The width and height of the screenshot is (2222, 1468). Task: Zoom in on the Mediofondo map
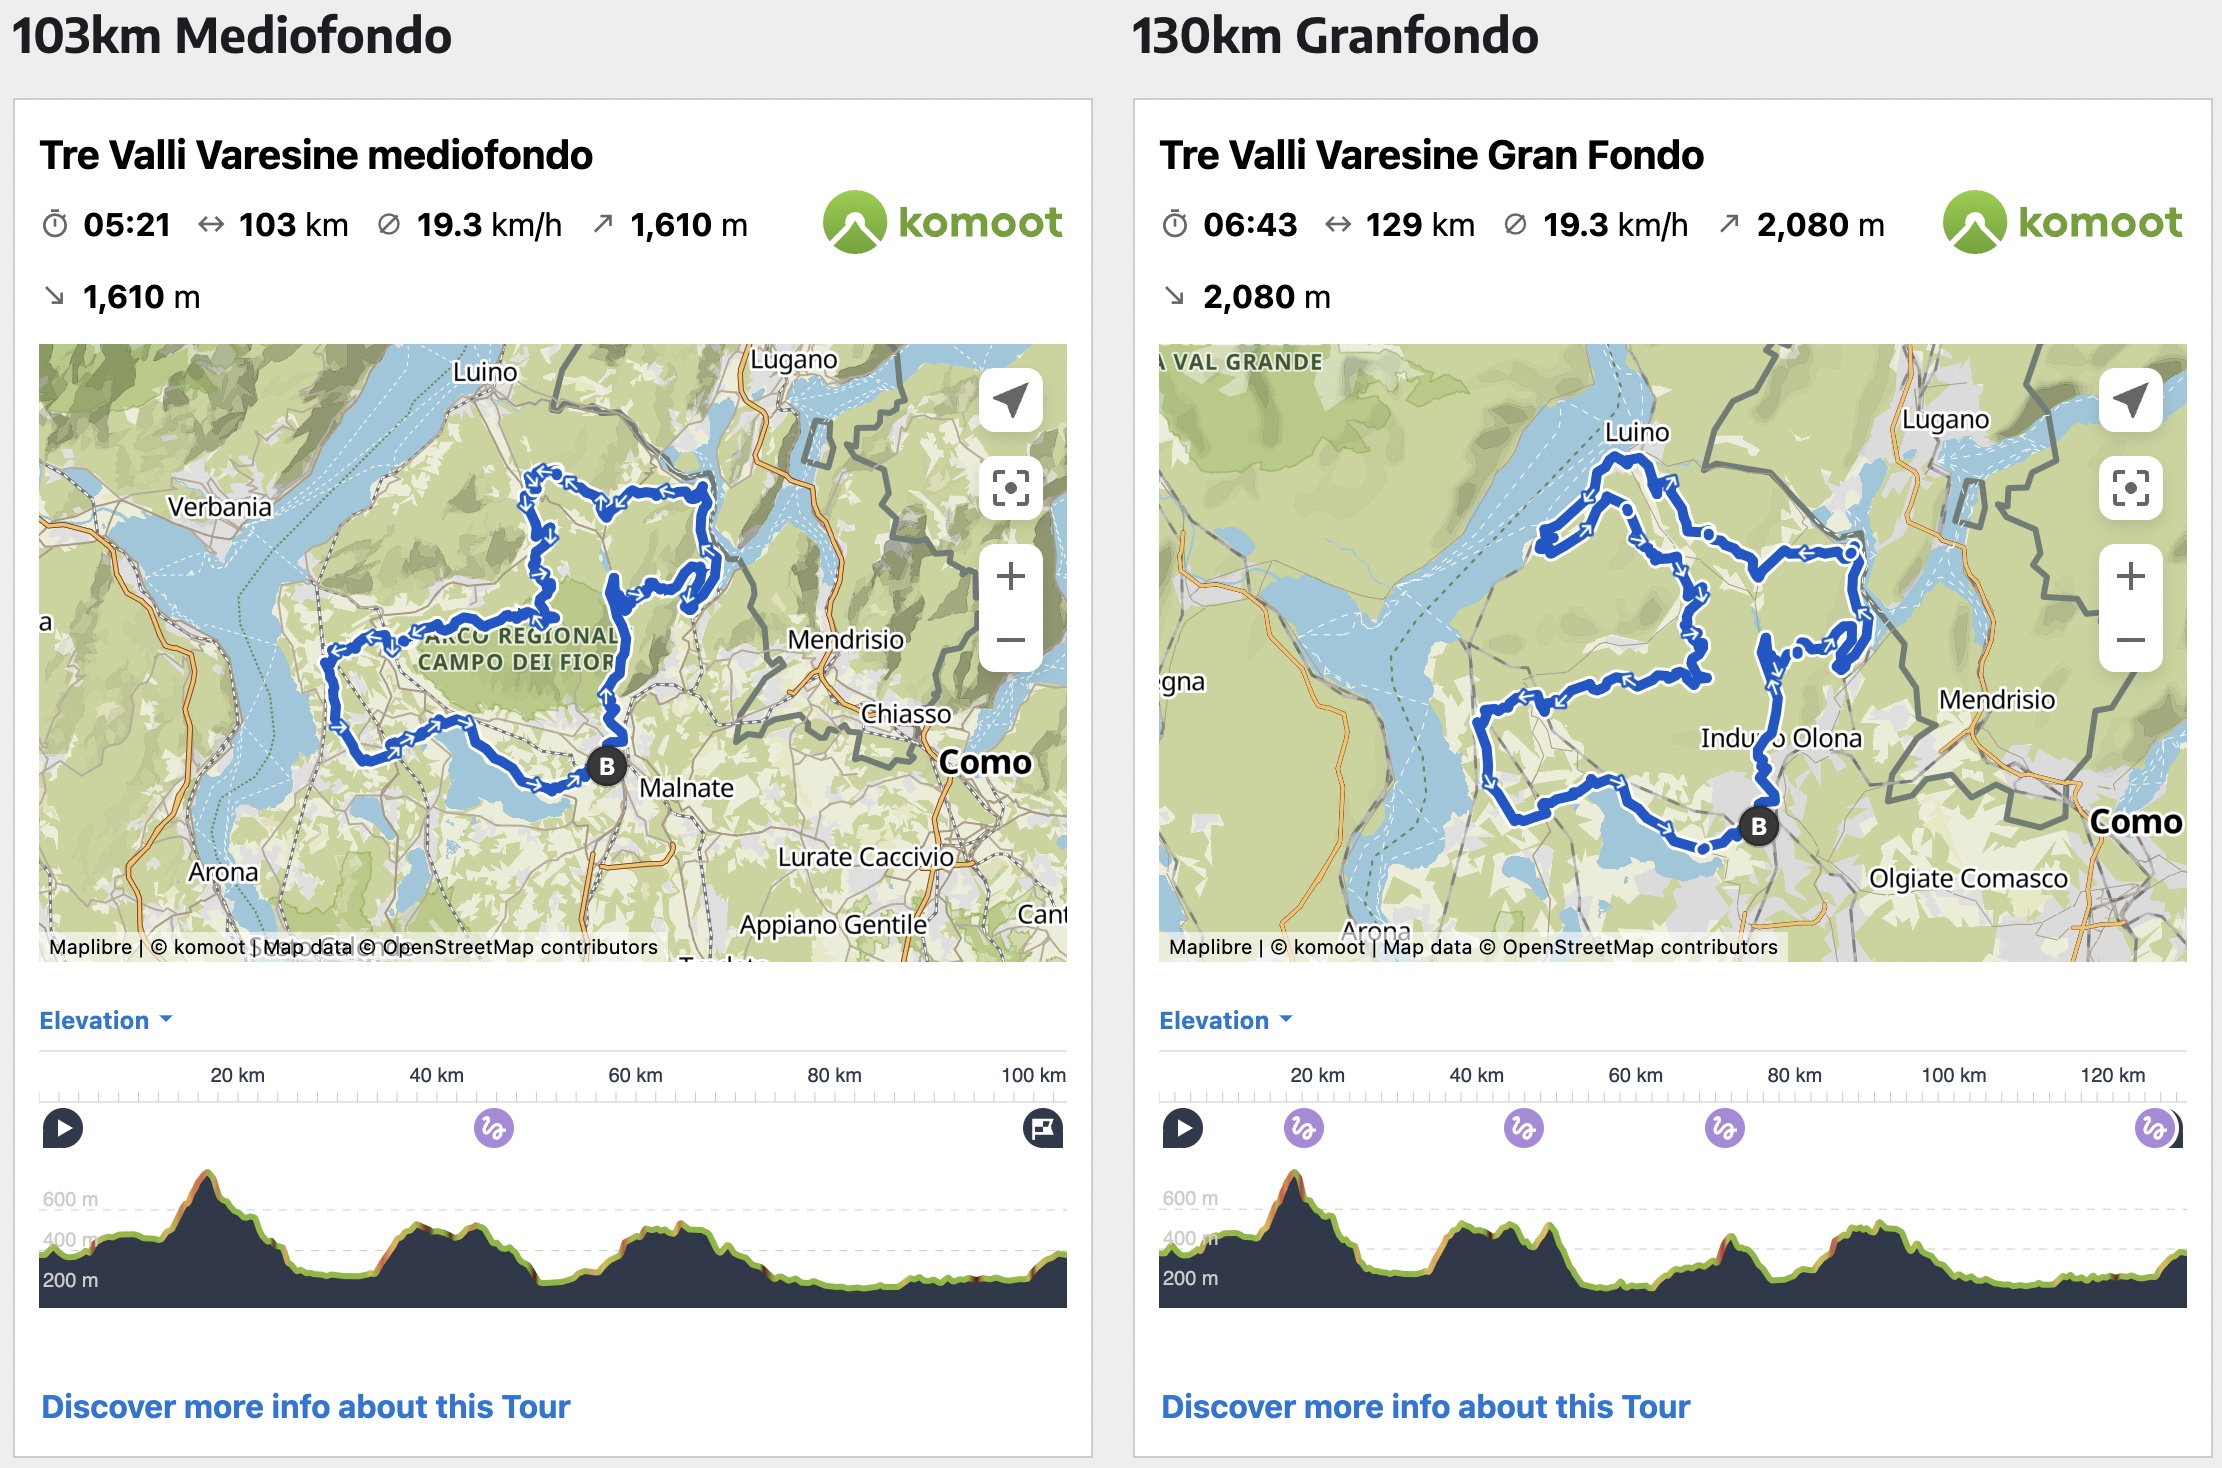pyautogui.click(x=1010, y=577)
